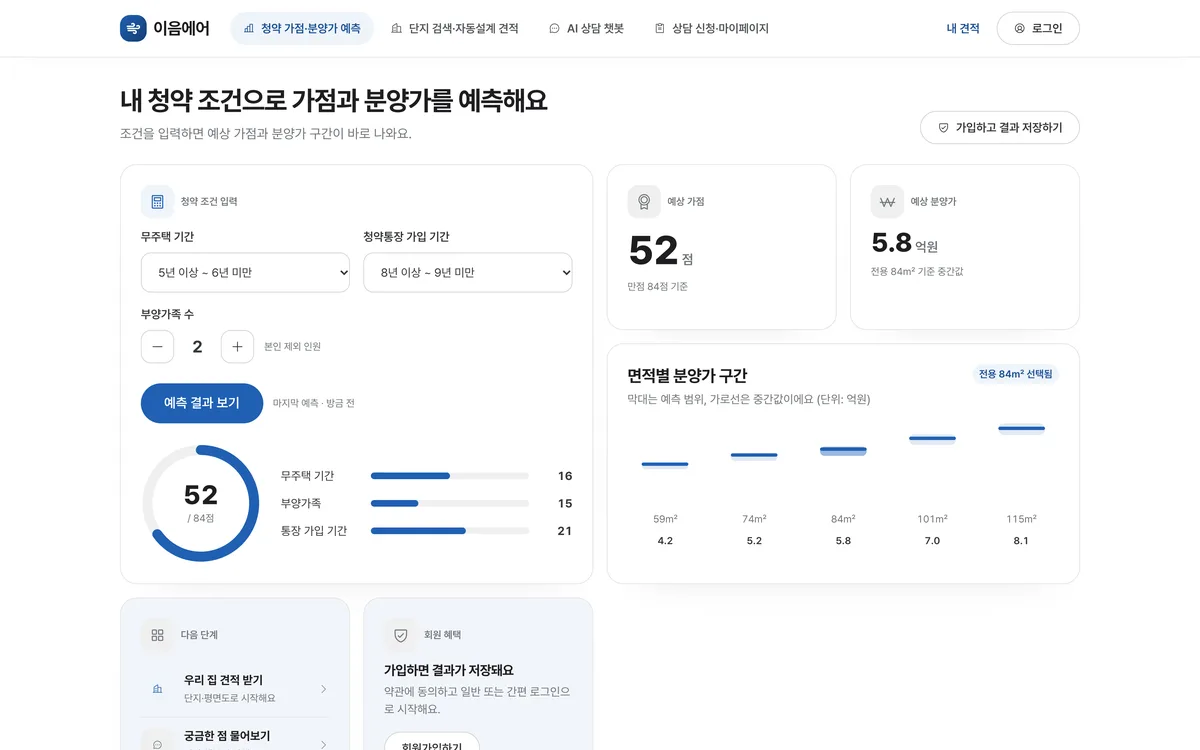Open the 우리 집 견적 받기 link
This screenshot has width=1200, height=750.
[235, 688]
